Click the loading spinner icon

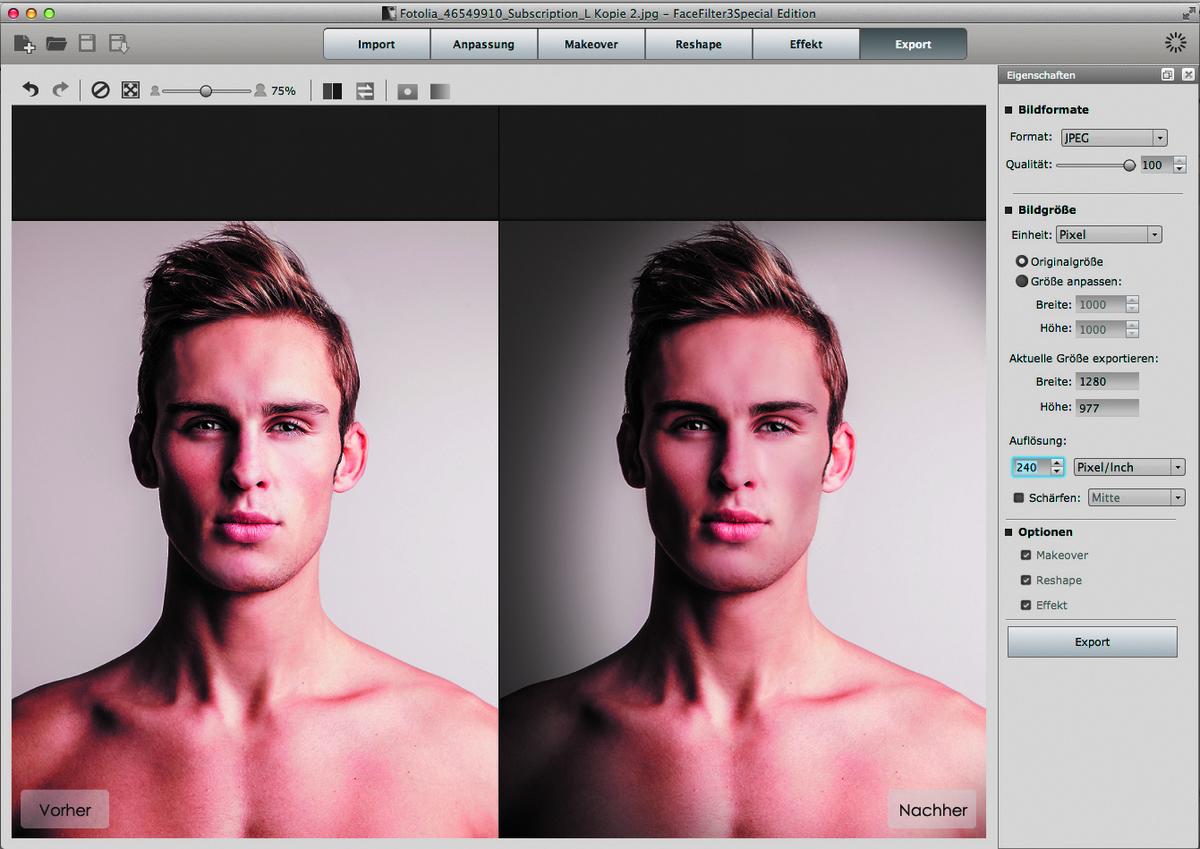click(x=1175, y=42)
